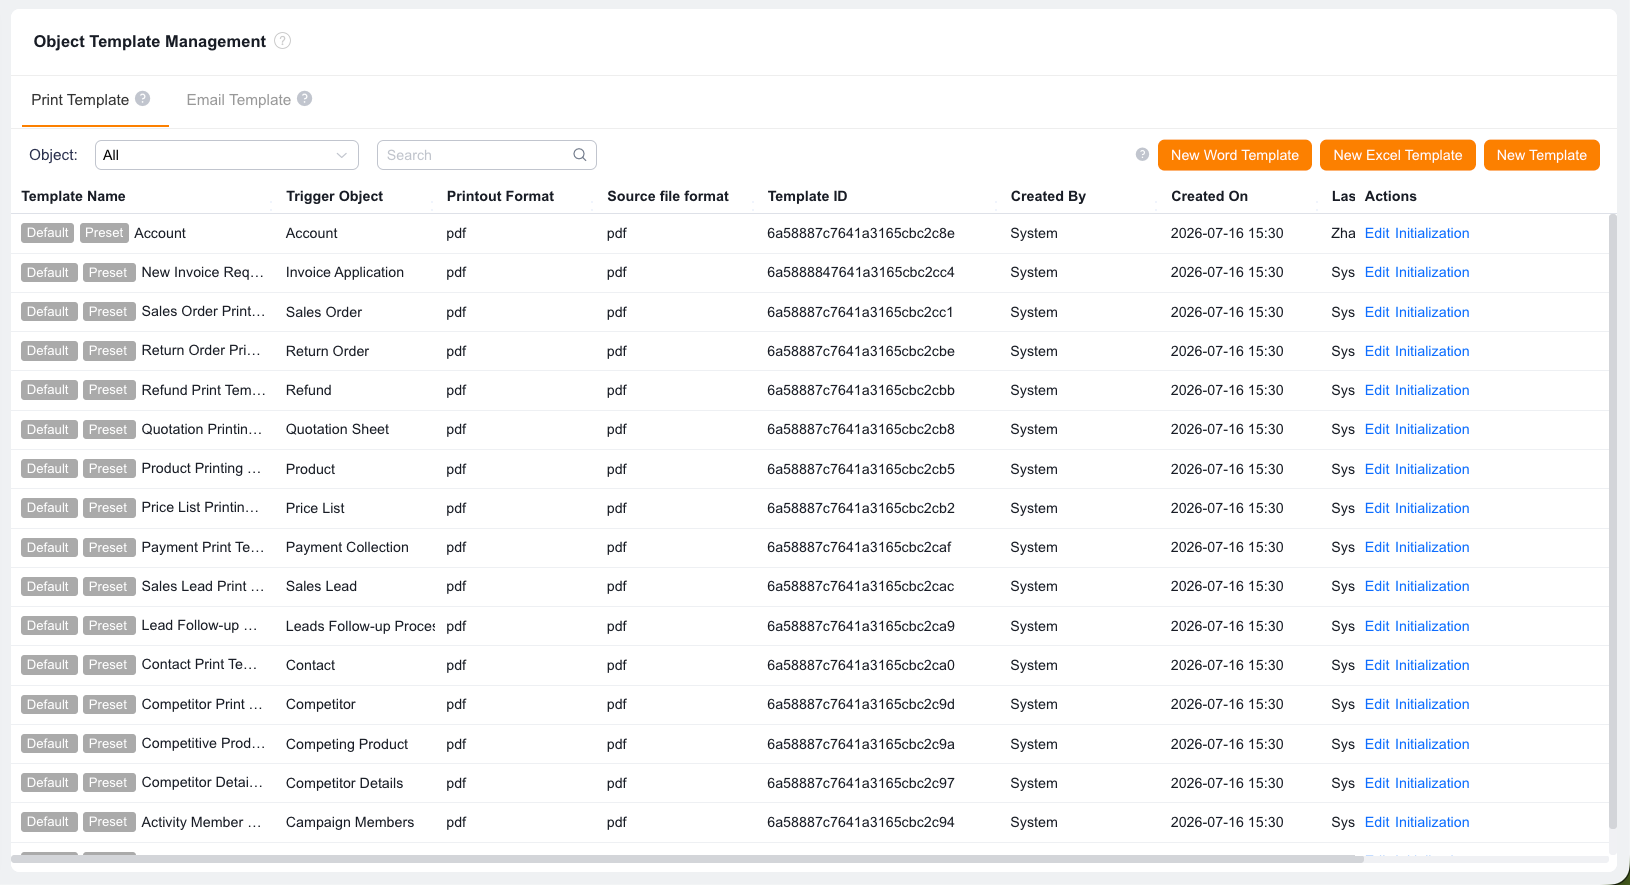Click the Created On column header
The height and width of the screenshot is (885, 1630).
pos(1209,196)
